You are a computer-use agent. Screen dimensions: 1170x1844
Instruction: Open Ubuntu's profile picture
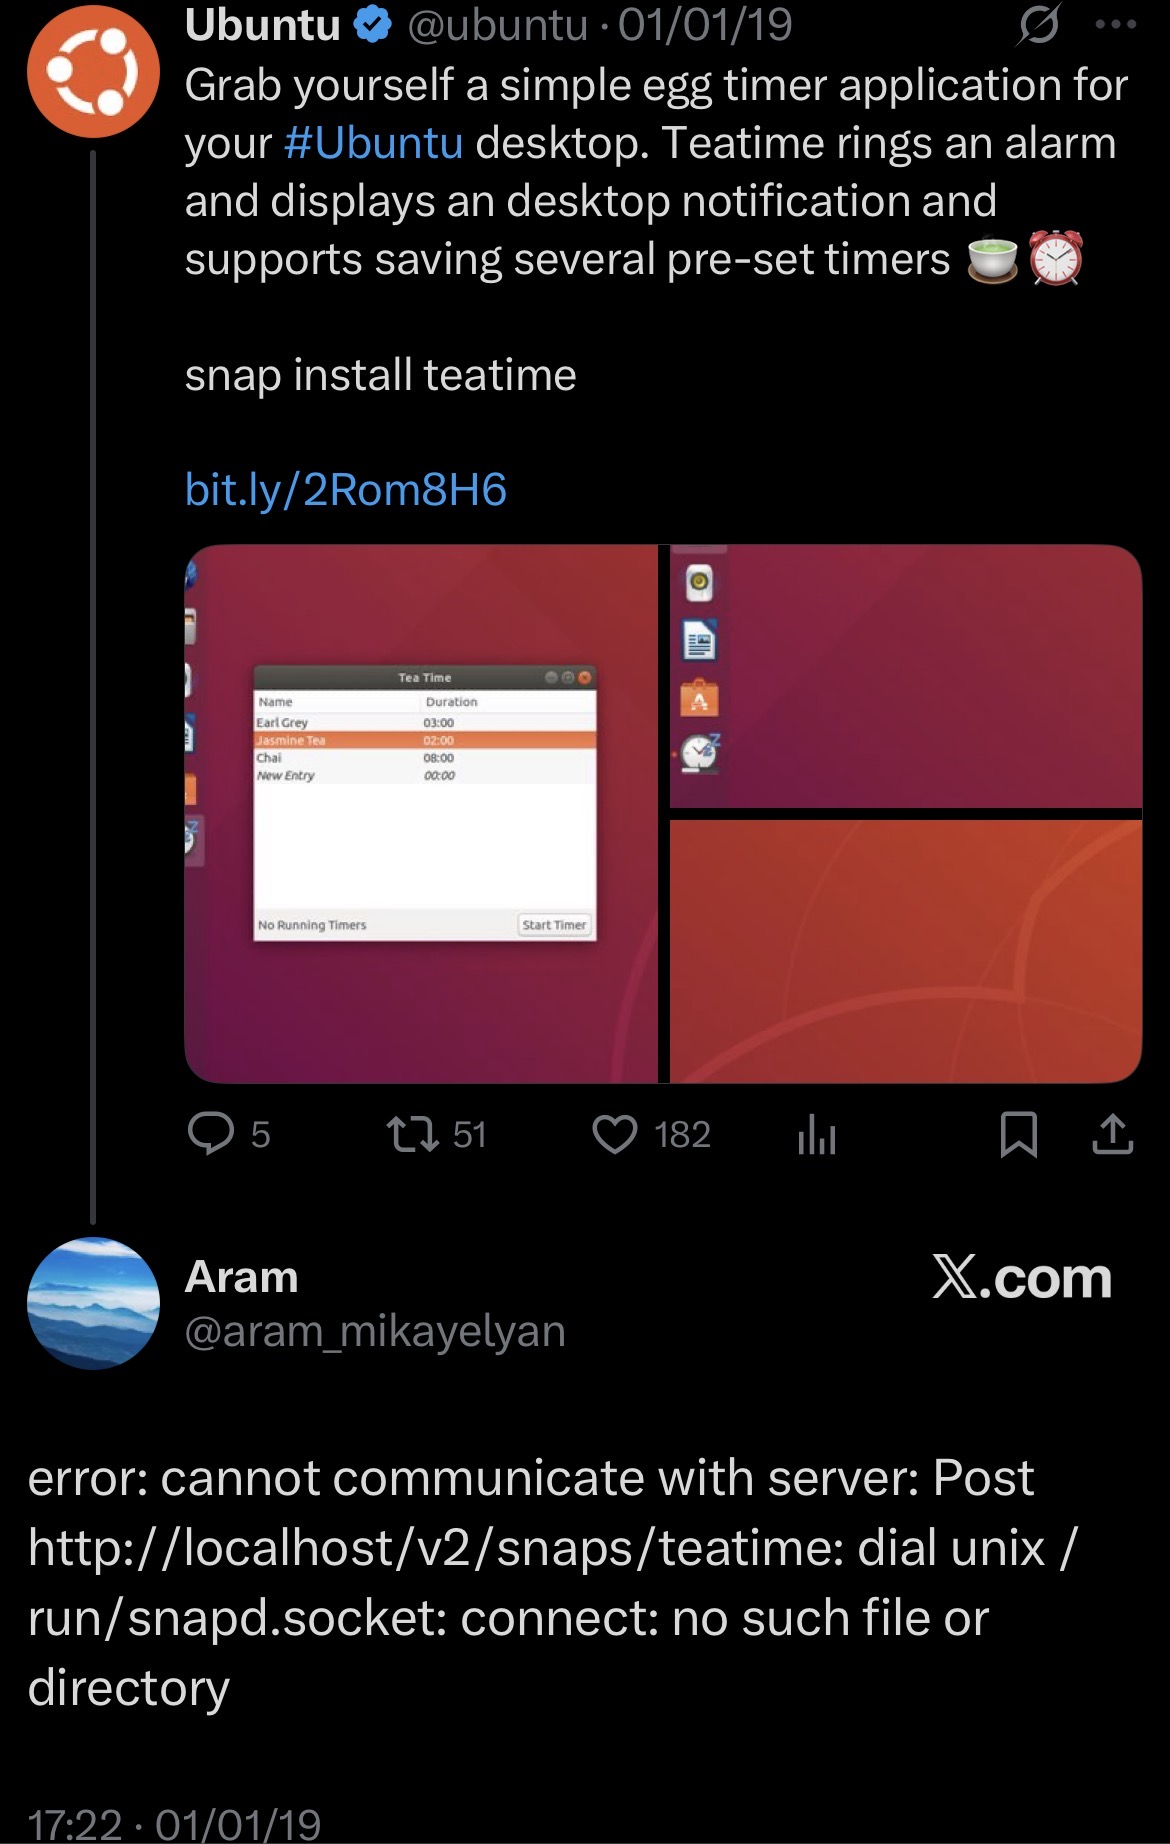(93, 71)
